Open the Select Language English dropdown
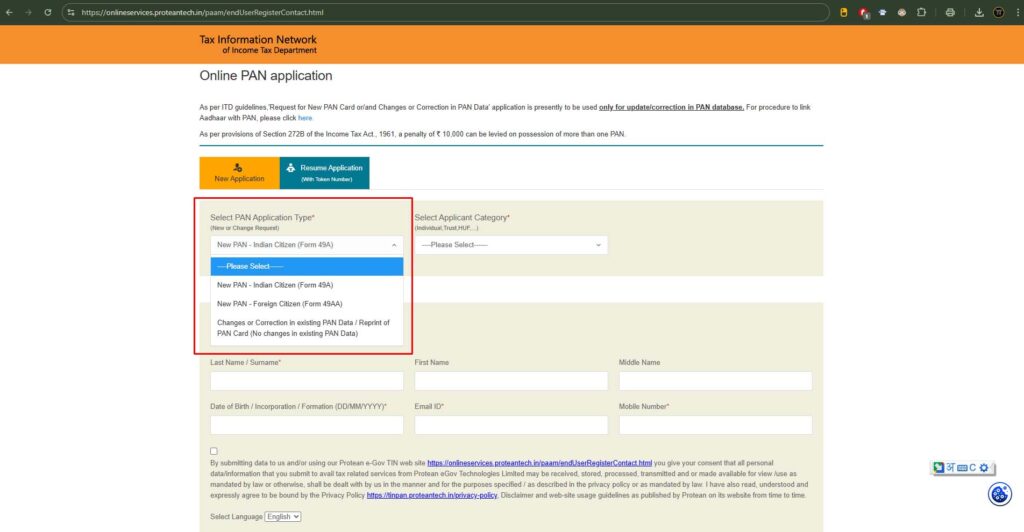Screen dimensions: 1024x532 [x=283, y=516]
